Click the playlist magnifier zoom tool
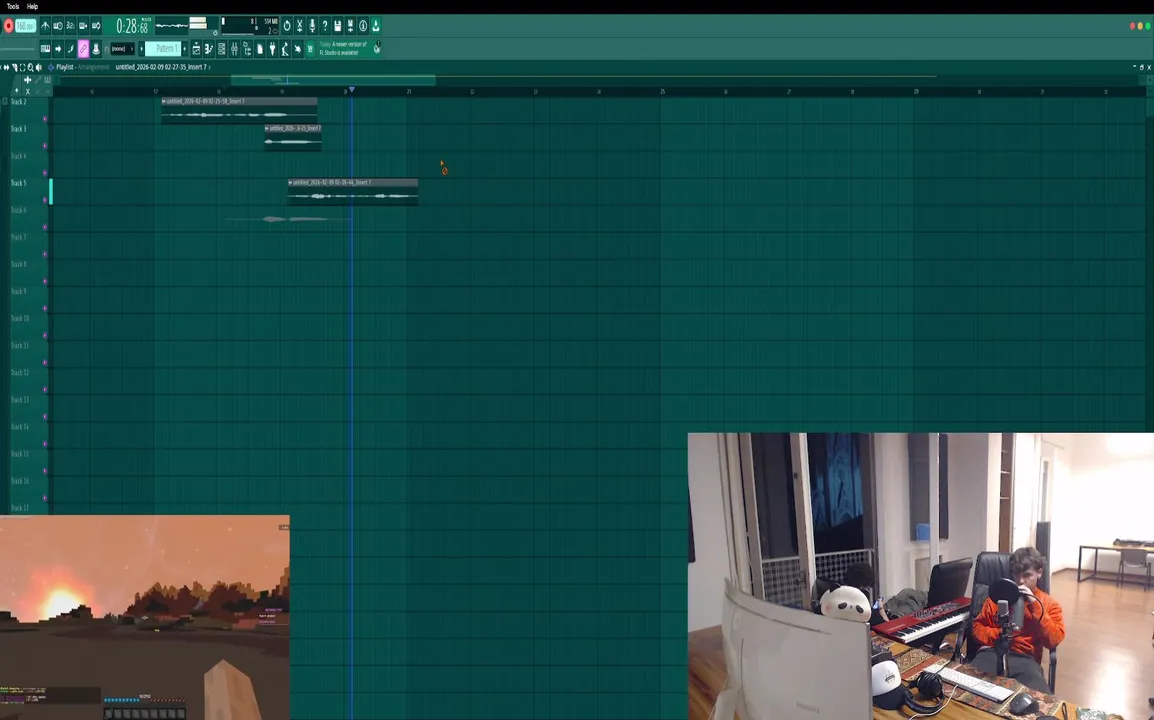The width and height of the screenshot is (1154, 720). click(x=30, y=67)
